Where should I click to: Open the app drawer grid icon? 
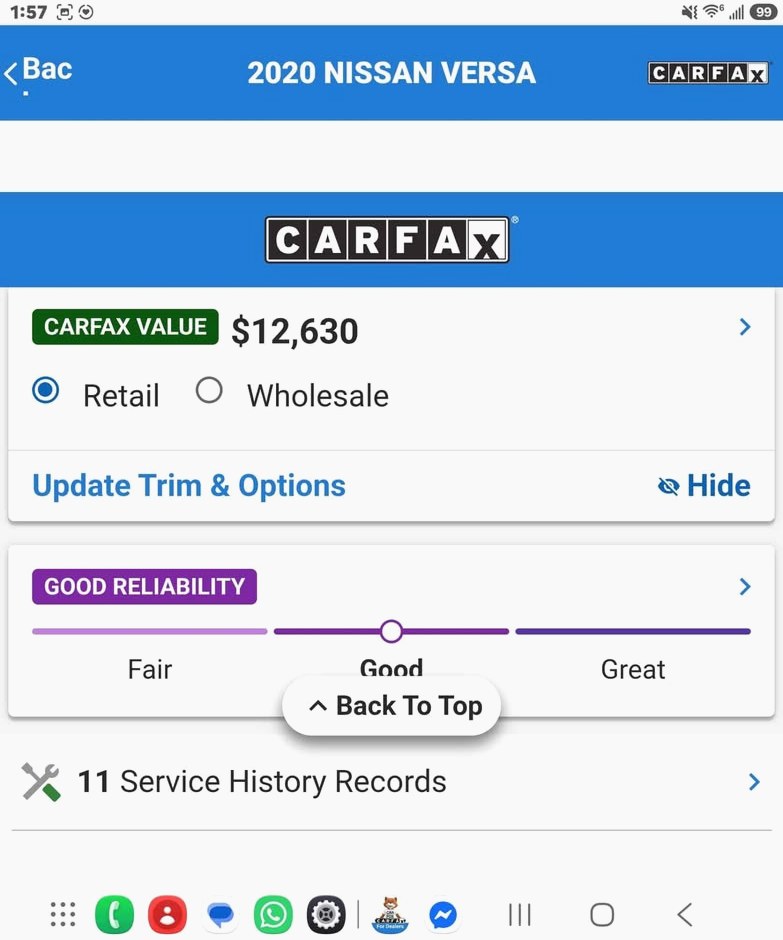(x=62, y=915)
